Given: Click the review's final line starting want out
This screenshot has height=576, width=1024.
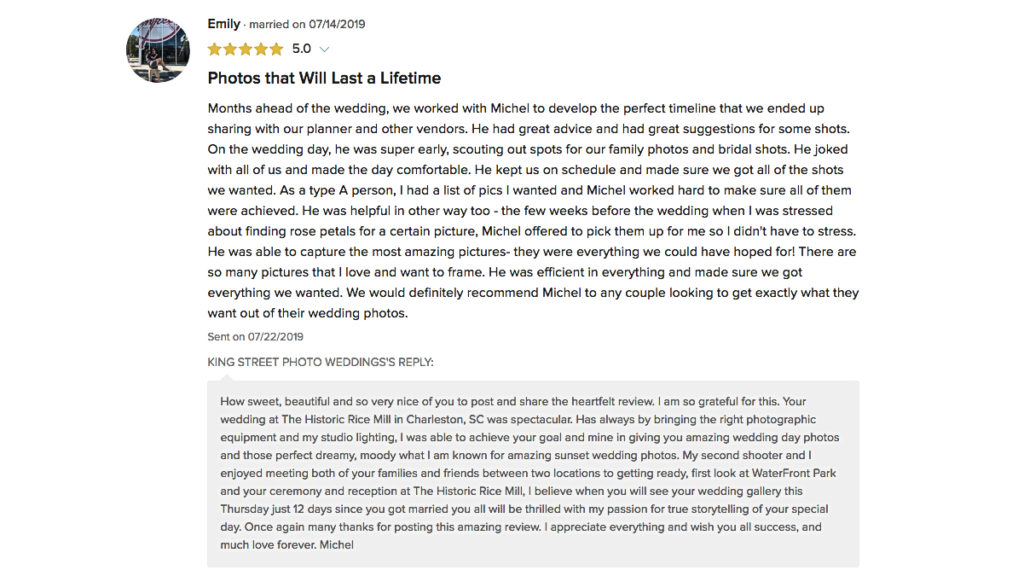Looking at the screenshot, I should (x=308, y=313).
